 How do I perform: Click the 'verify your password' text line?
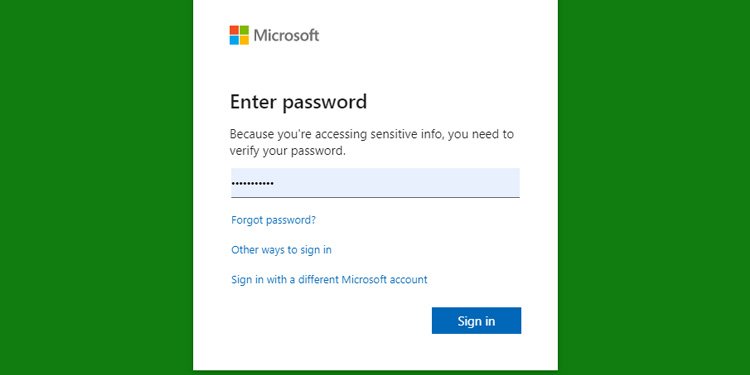pos(287,151)
